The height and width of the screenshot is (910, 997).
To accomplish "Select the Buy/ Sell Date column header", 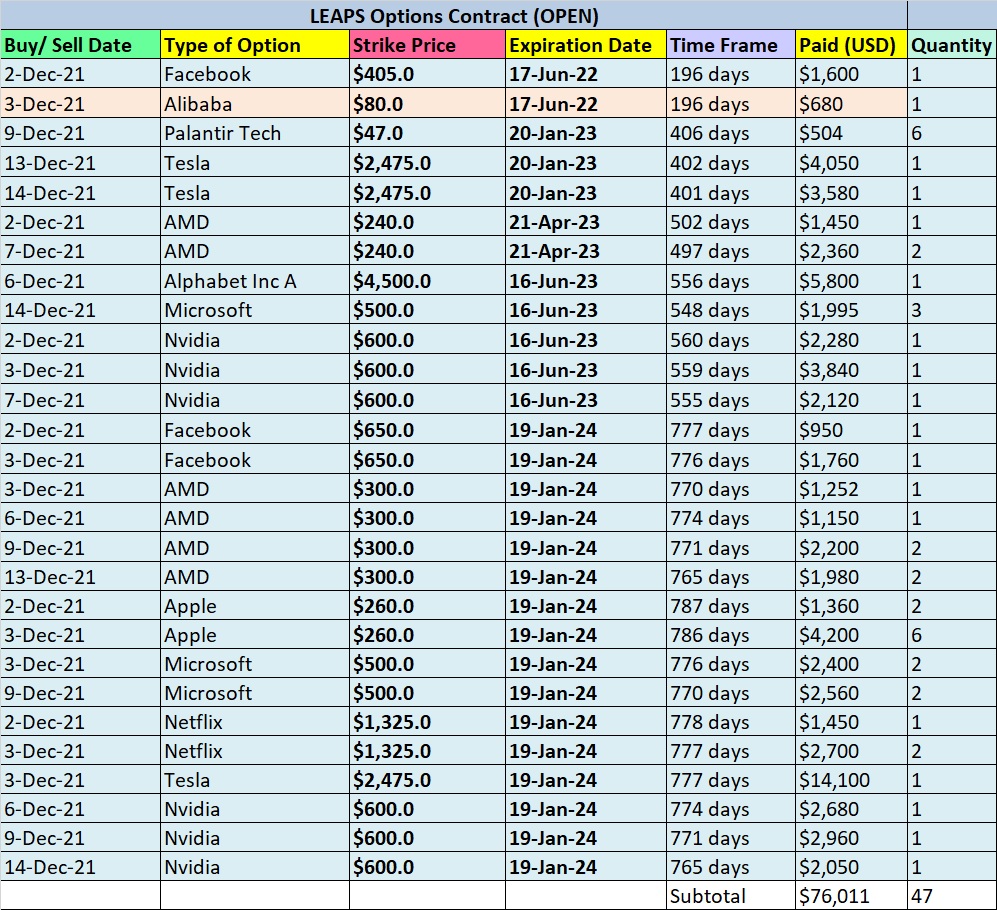I will (80, 45).
